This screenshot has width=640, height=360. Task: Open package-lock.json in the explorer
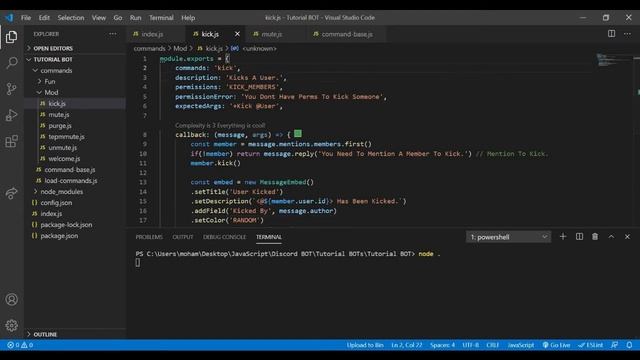66,224
